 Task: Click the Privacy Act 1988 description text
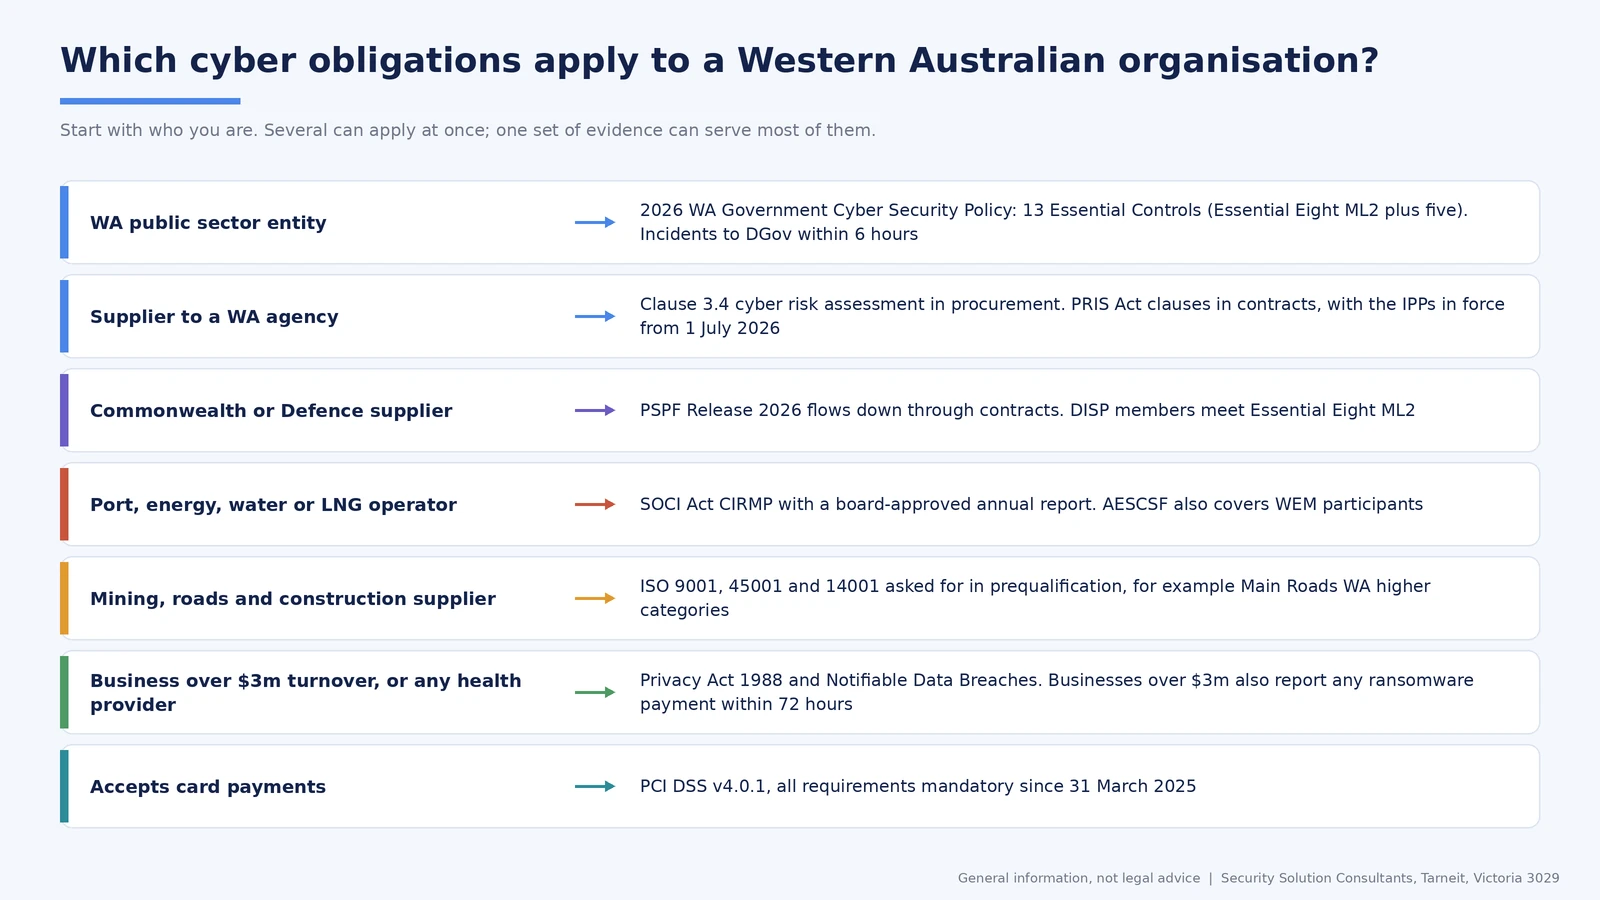(x=1057, y=692)
